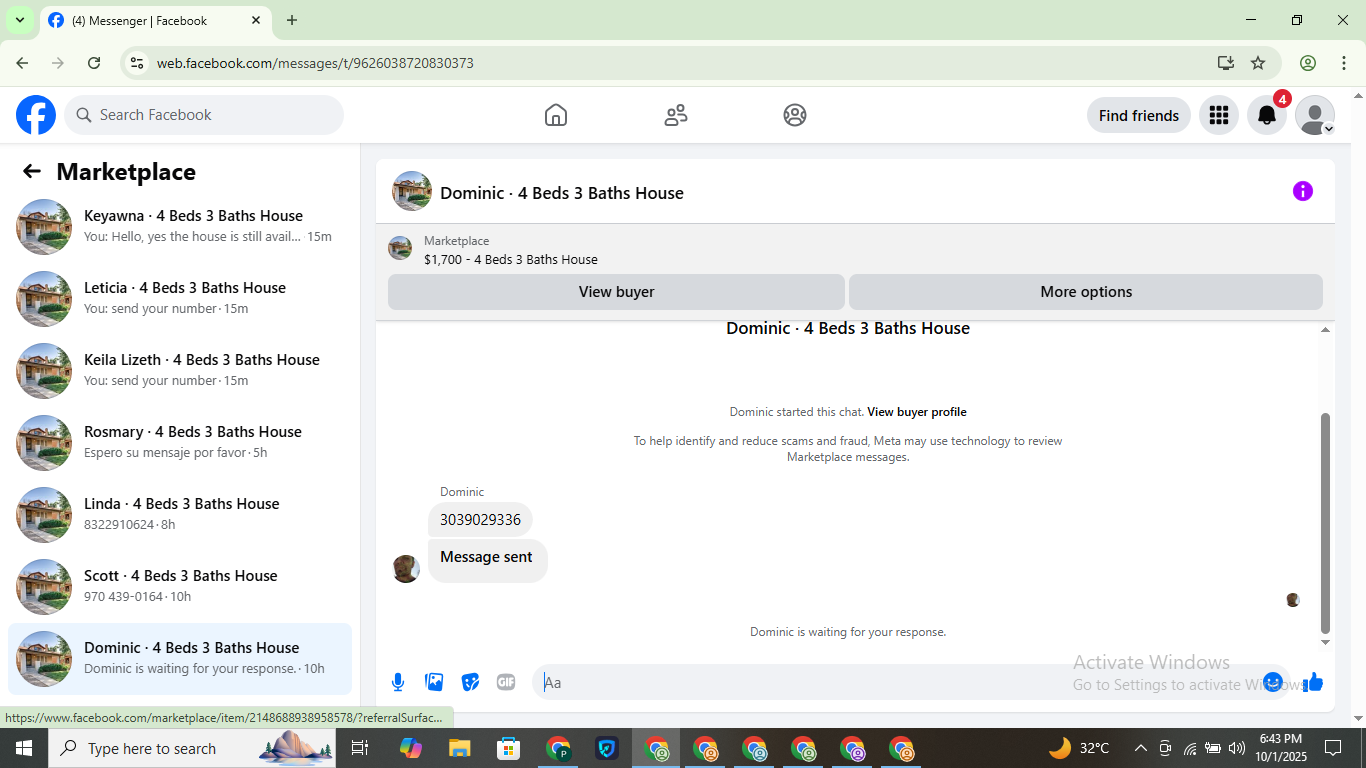
Task: Open conversation information purple icon
Action: (1302, 191)
